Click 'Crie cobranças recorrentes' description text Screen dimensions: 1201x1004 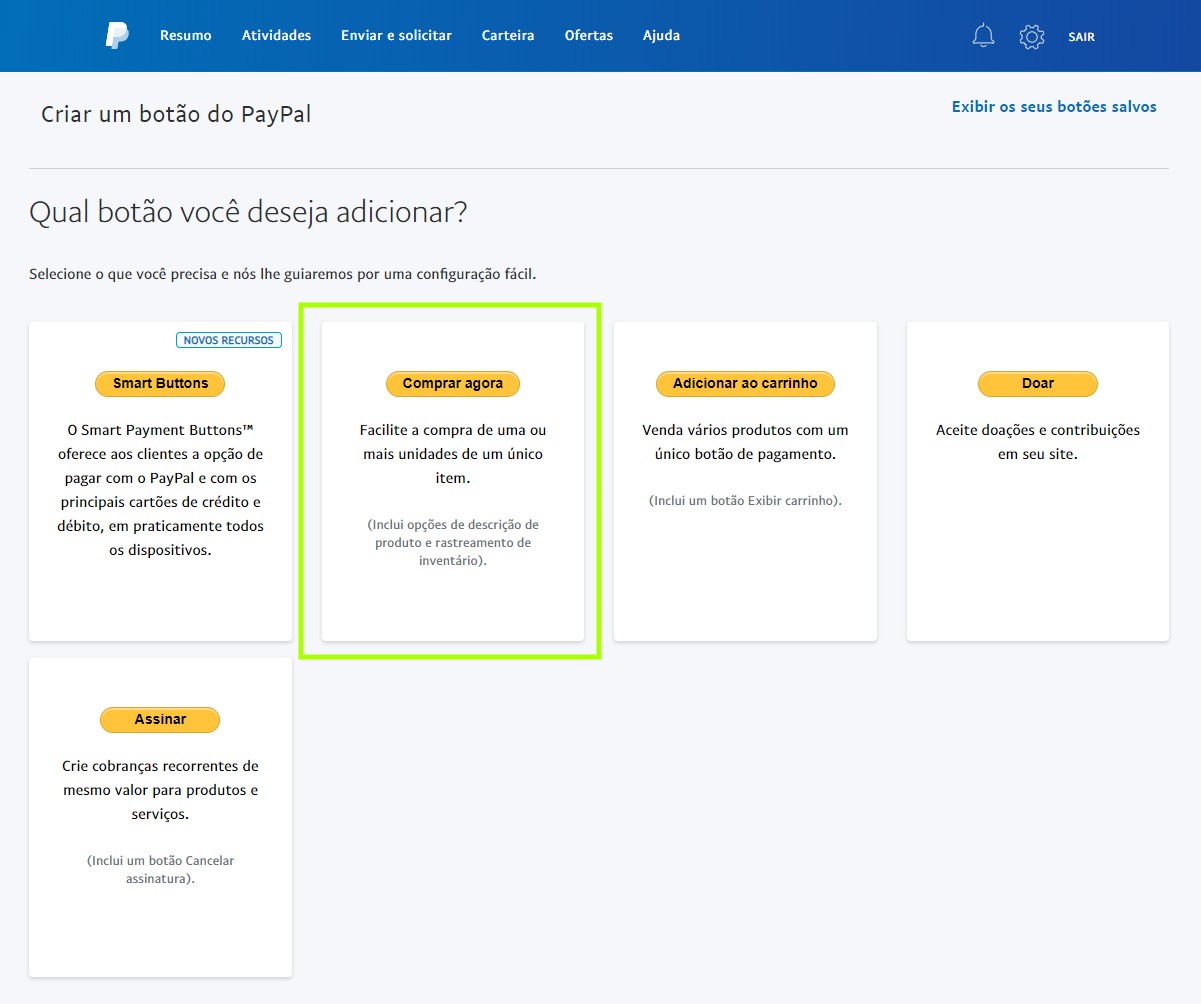[160, 790]
